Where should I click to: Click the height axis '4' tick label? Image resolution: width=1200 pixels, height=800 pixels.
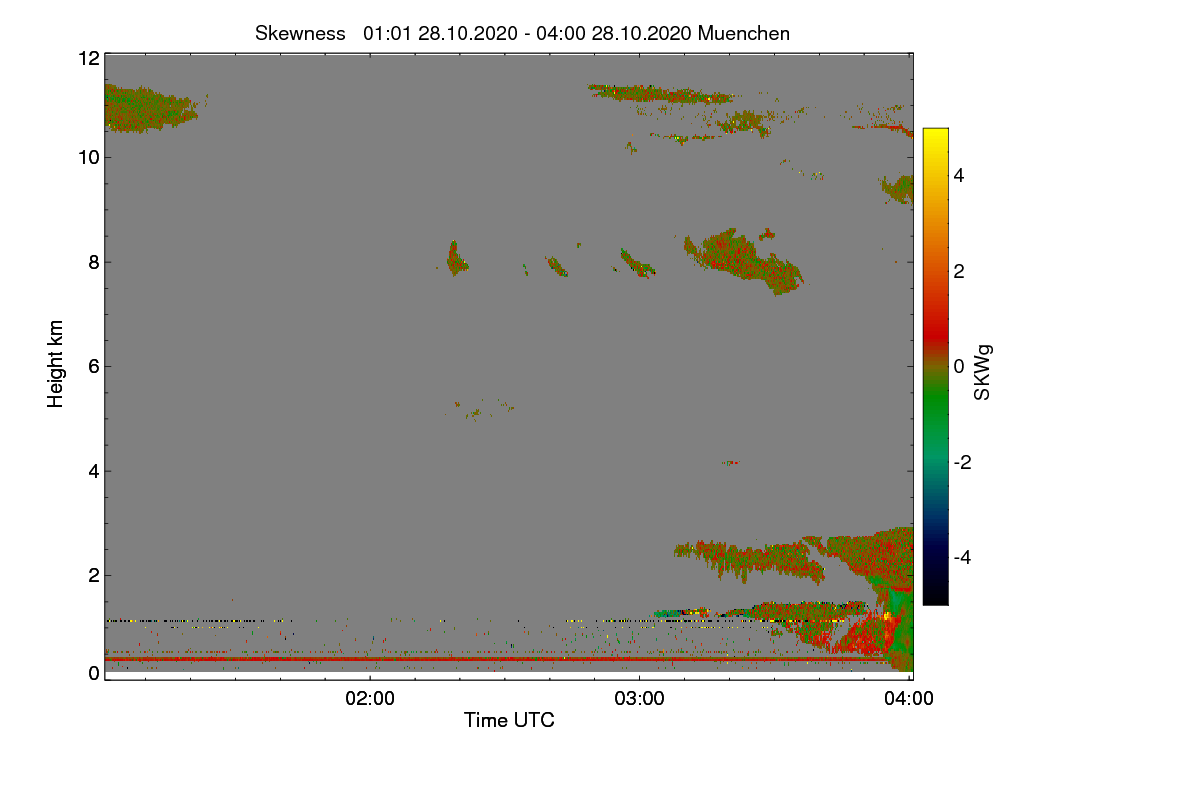[93, 471]
